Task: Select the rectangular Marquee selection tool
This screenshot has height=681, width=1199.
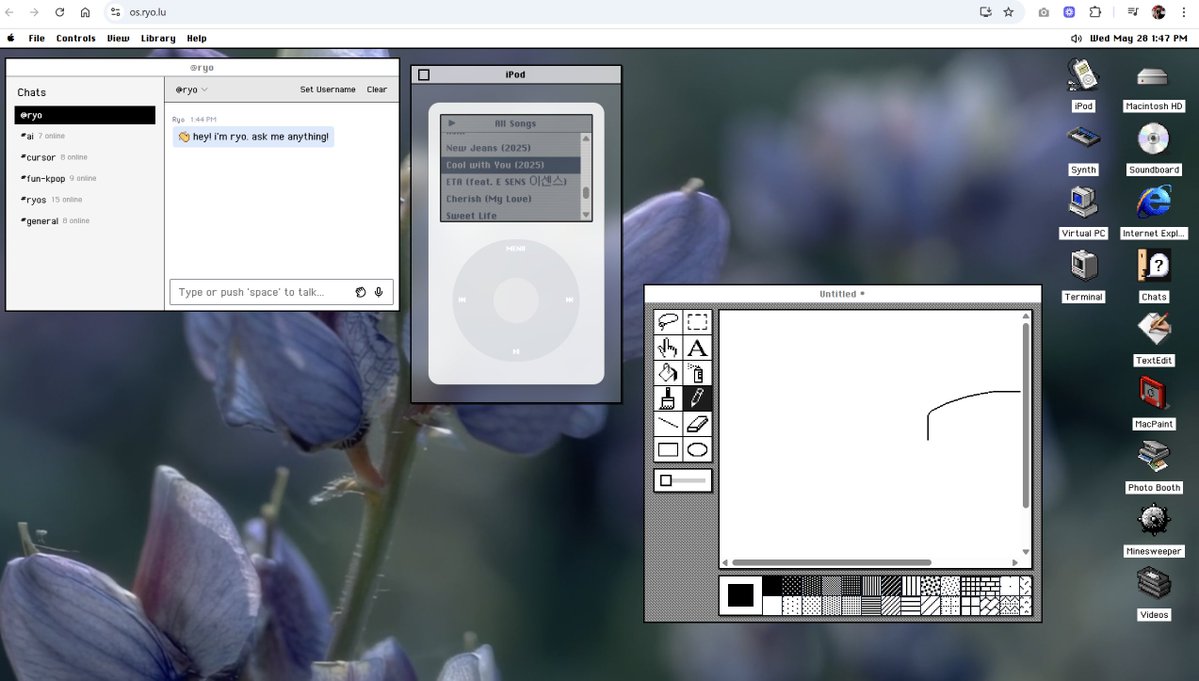Action: (697, 322)
